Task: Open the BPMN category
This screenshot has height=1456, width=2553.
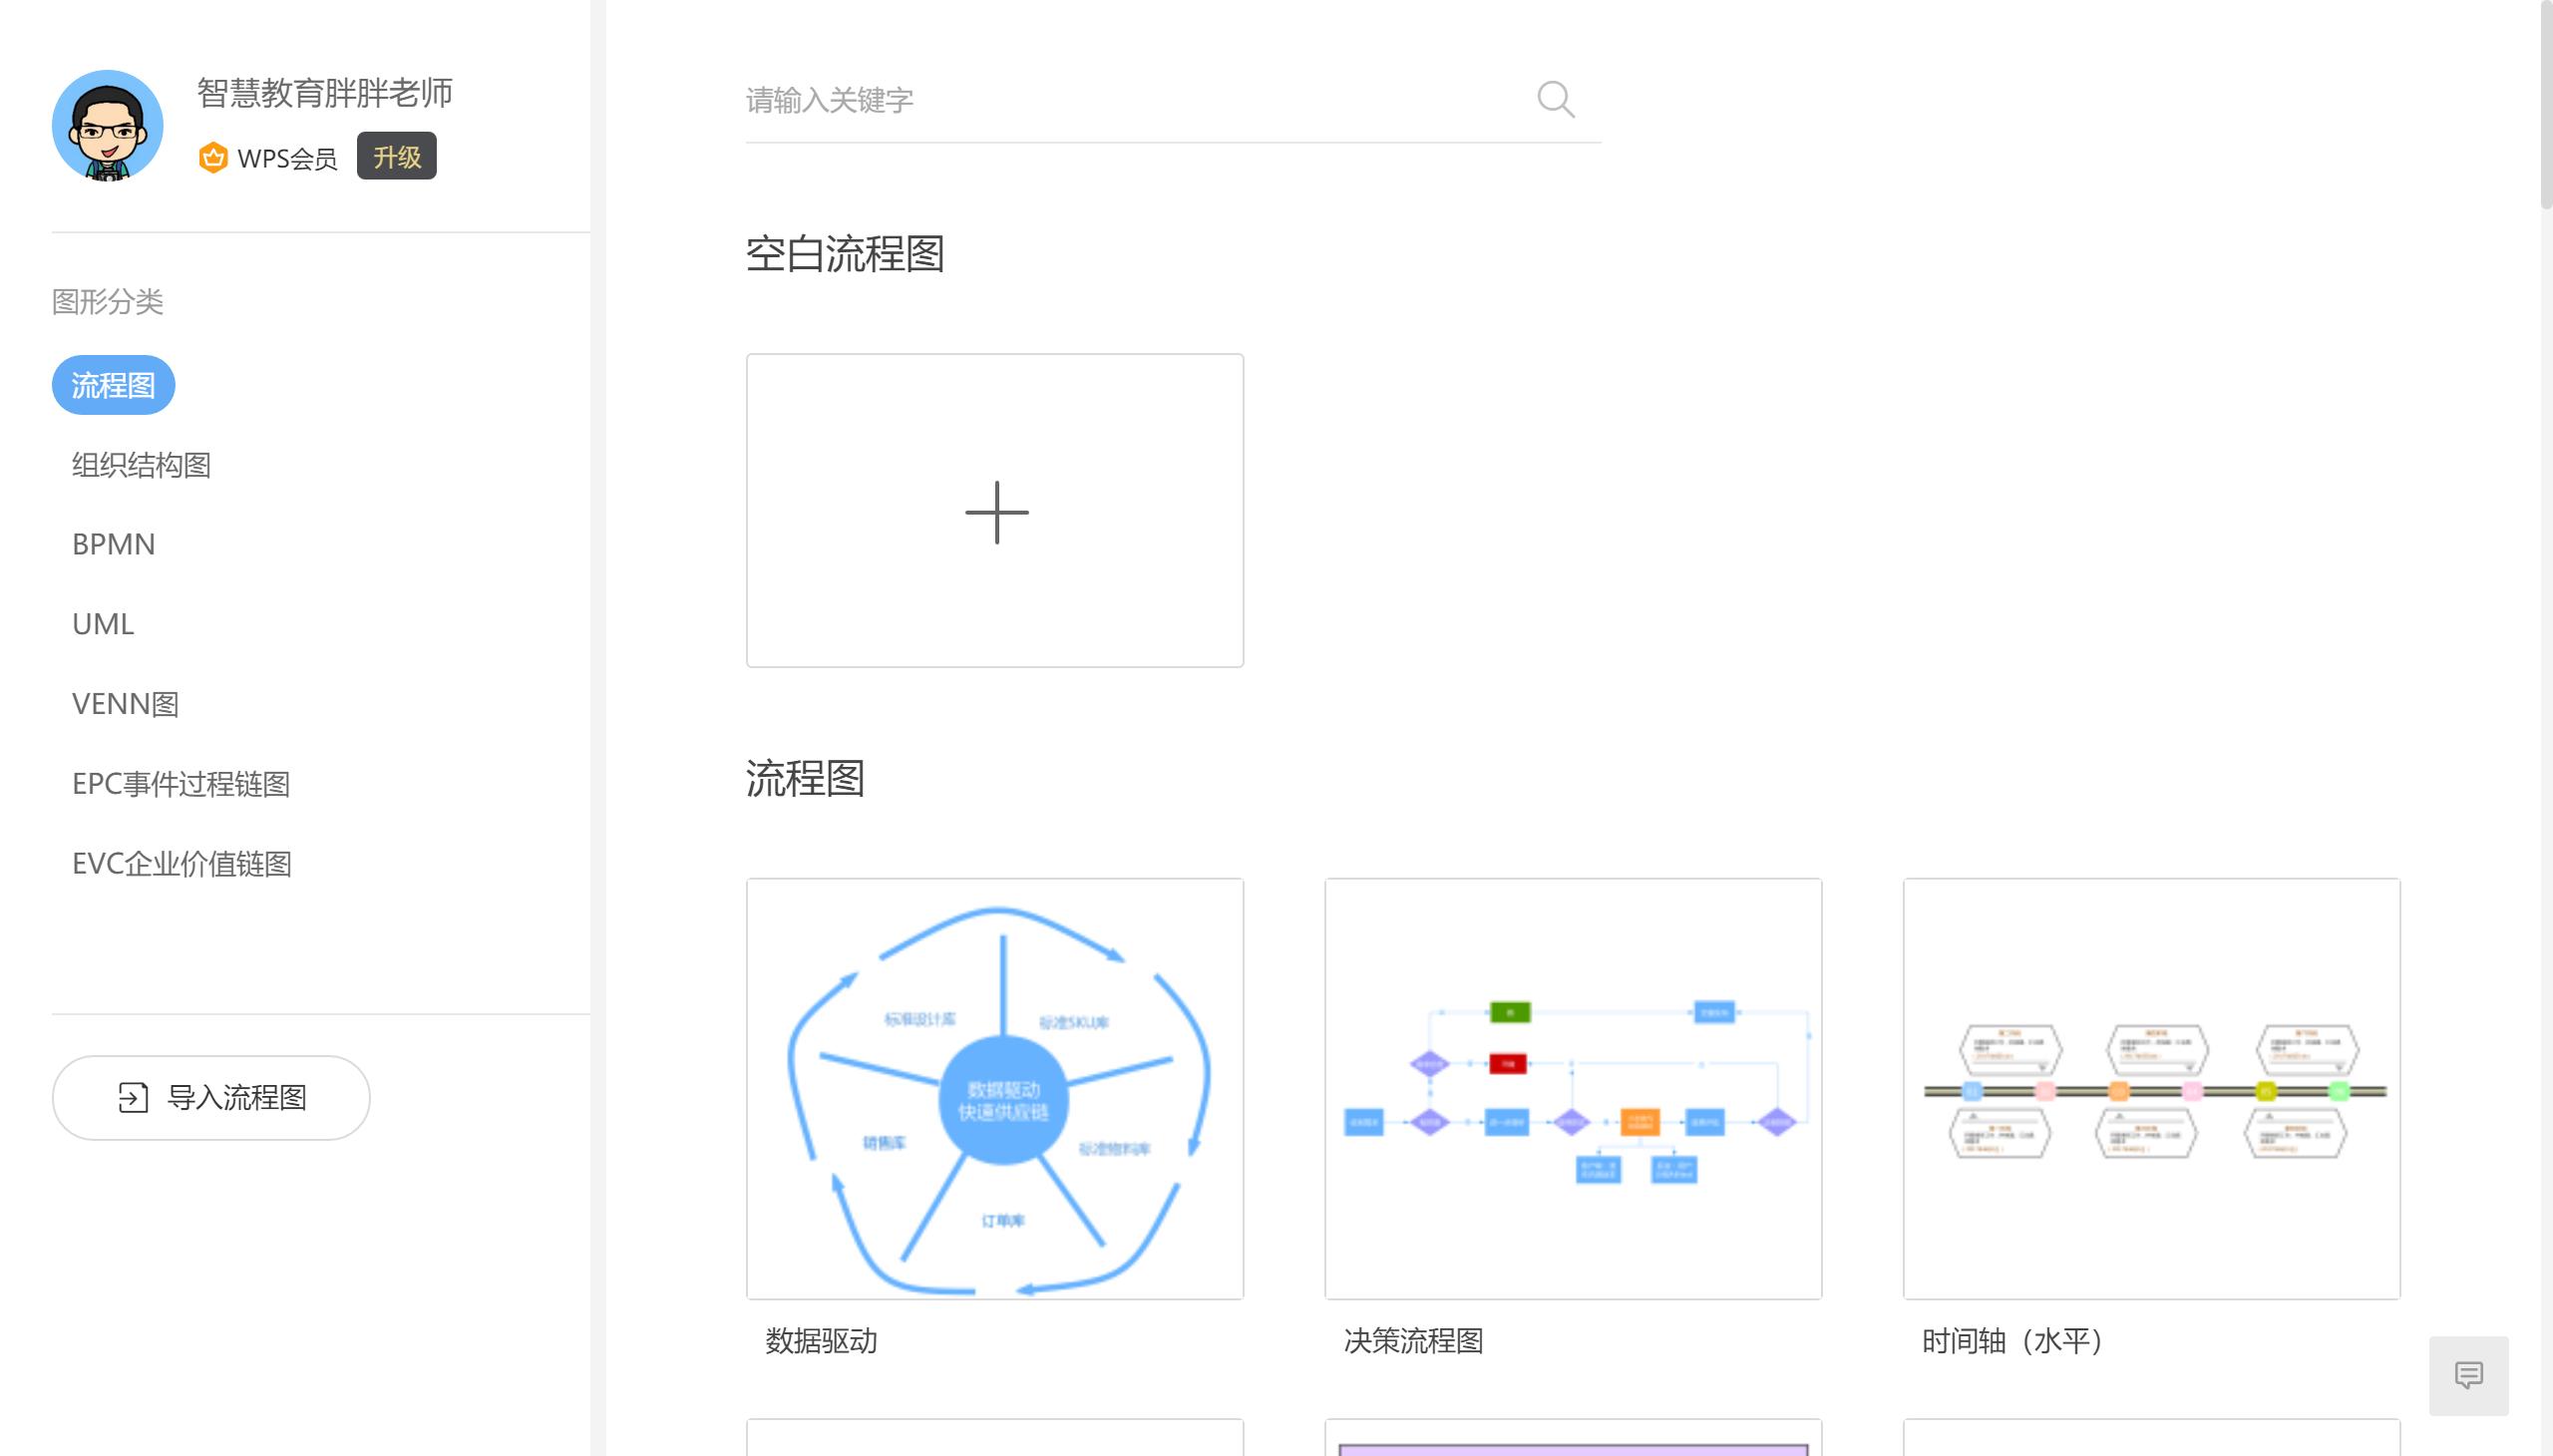Action: coord(113,544)
